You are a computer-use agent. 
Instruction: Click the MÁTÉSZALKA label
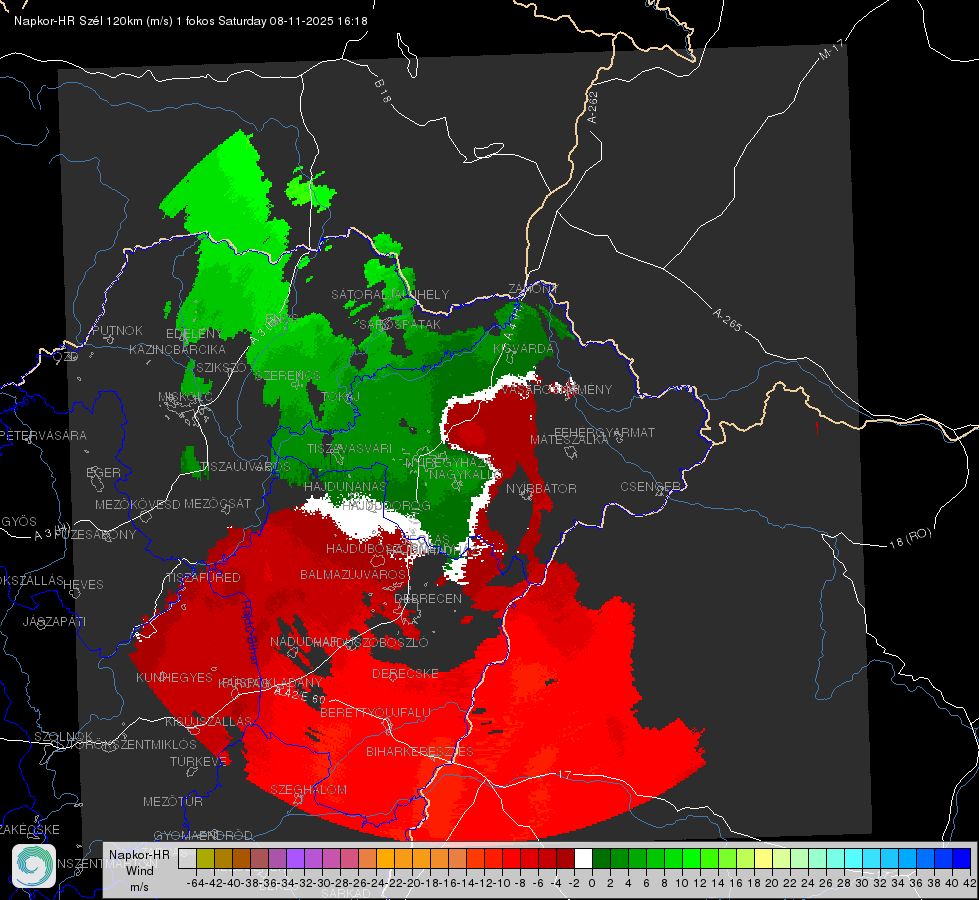click(x=569, y=440)
